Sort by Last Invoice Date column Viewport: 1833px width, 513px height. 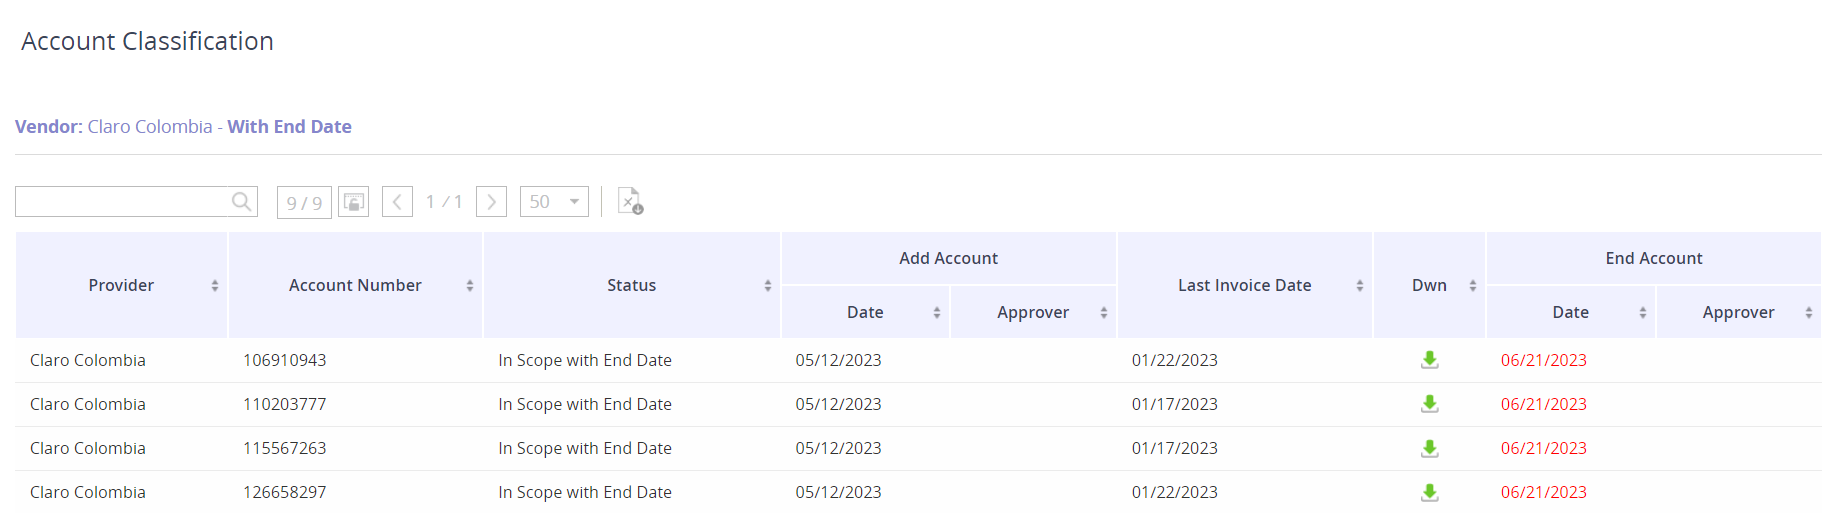click(x=1245, y=285)
